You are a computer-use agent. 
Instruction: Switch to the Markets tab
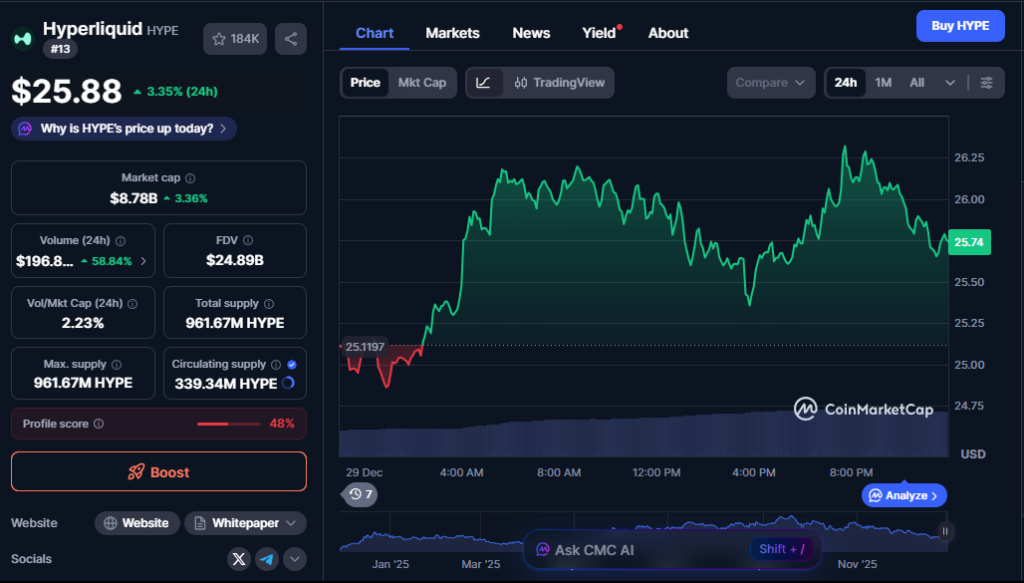[452, 33]
